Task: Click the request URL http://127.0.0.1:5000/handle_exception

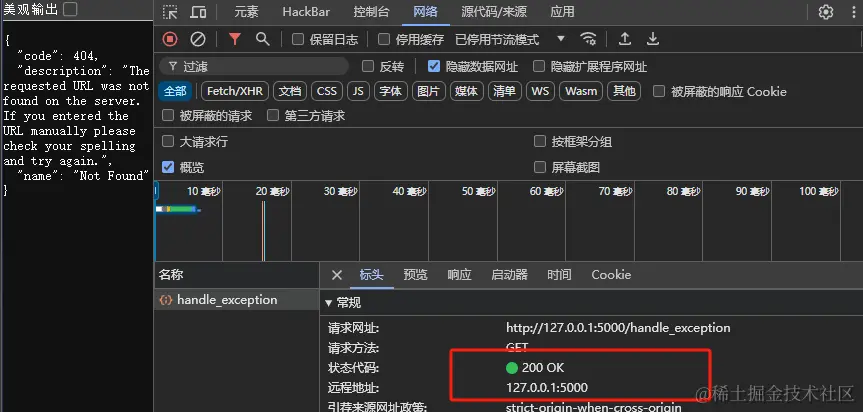Action: point(618,328)
